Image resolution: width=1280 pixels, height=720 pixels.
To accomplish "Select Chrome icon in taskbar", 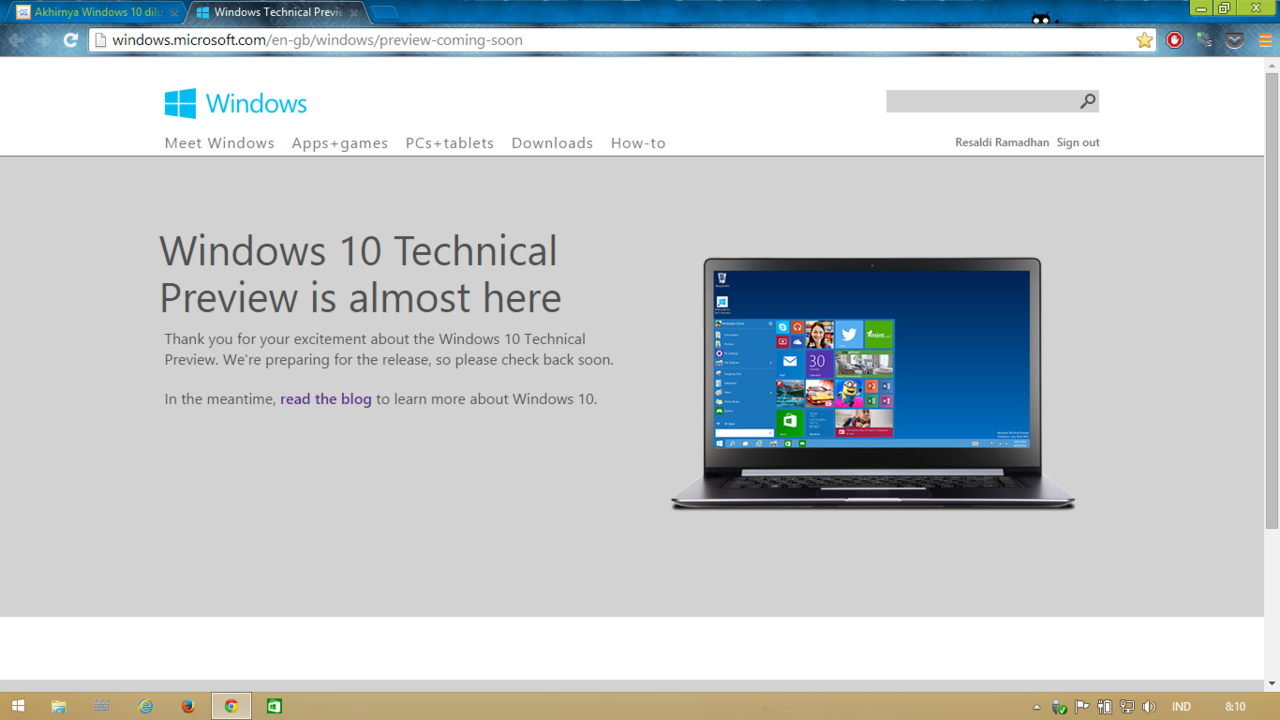I will coord(231,706).
